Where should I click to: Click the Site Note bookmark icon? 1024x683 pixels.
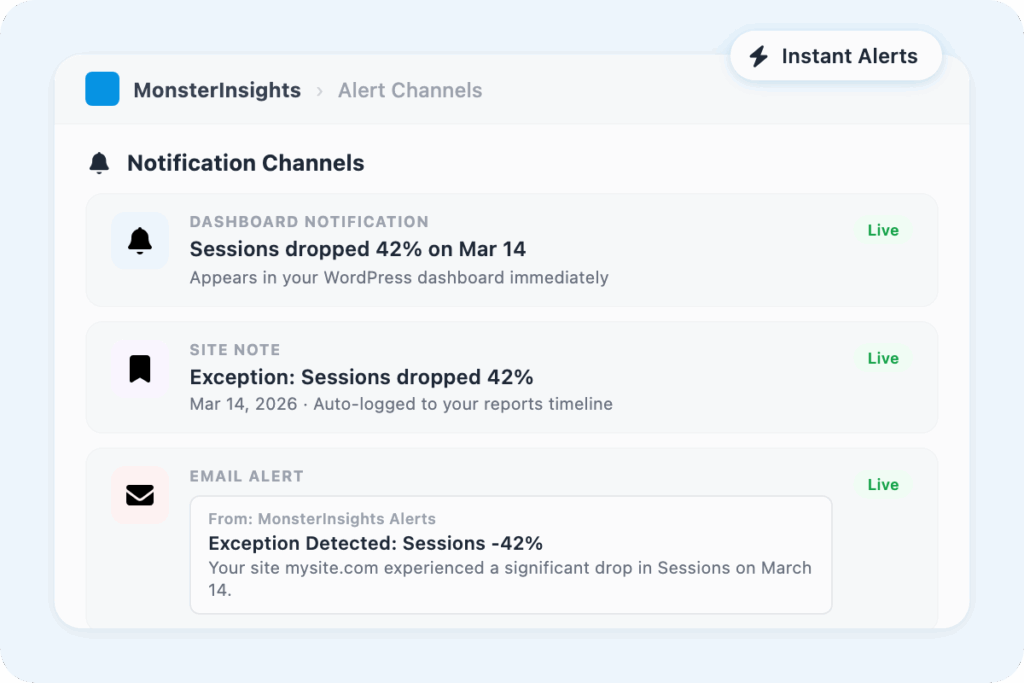[140, 369]
